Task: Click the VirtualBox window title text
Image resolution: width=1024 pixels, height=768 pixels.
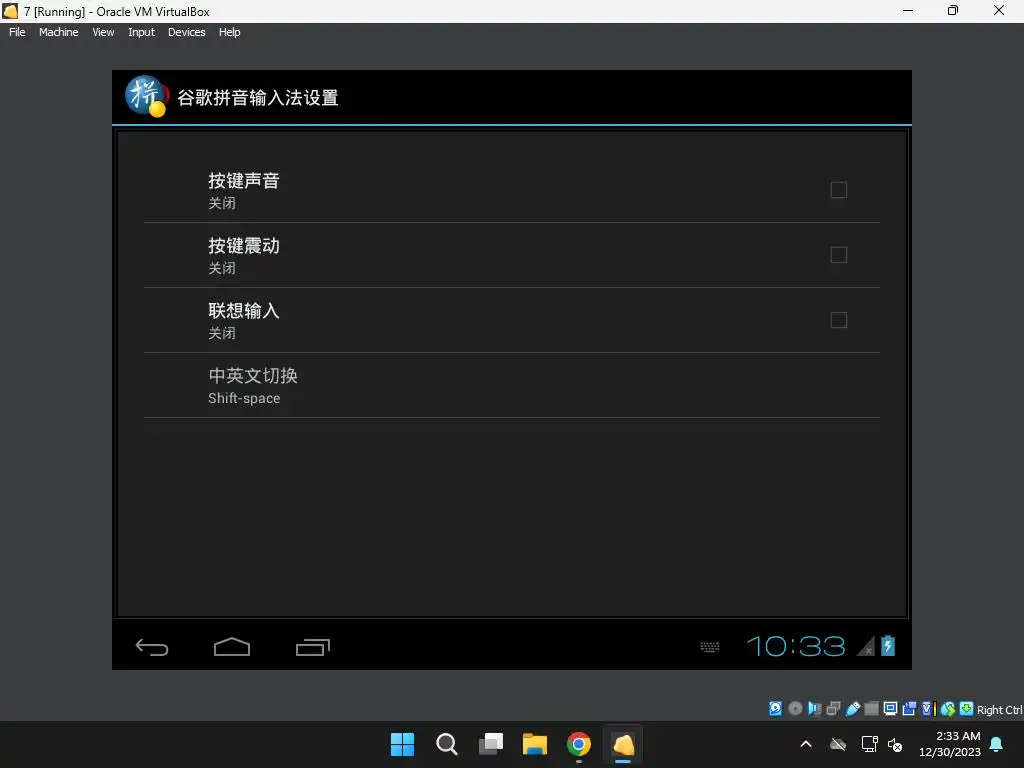Action: [117, 11]
